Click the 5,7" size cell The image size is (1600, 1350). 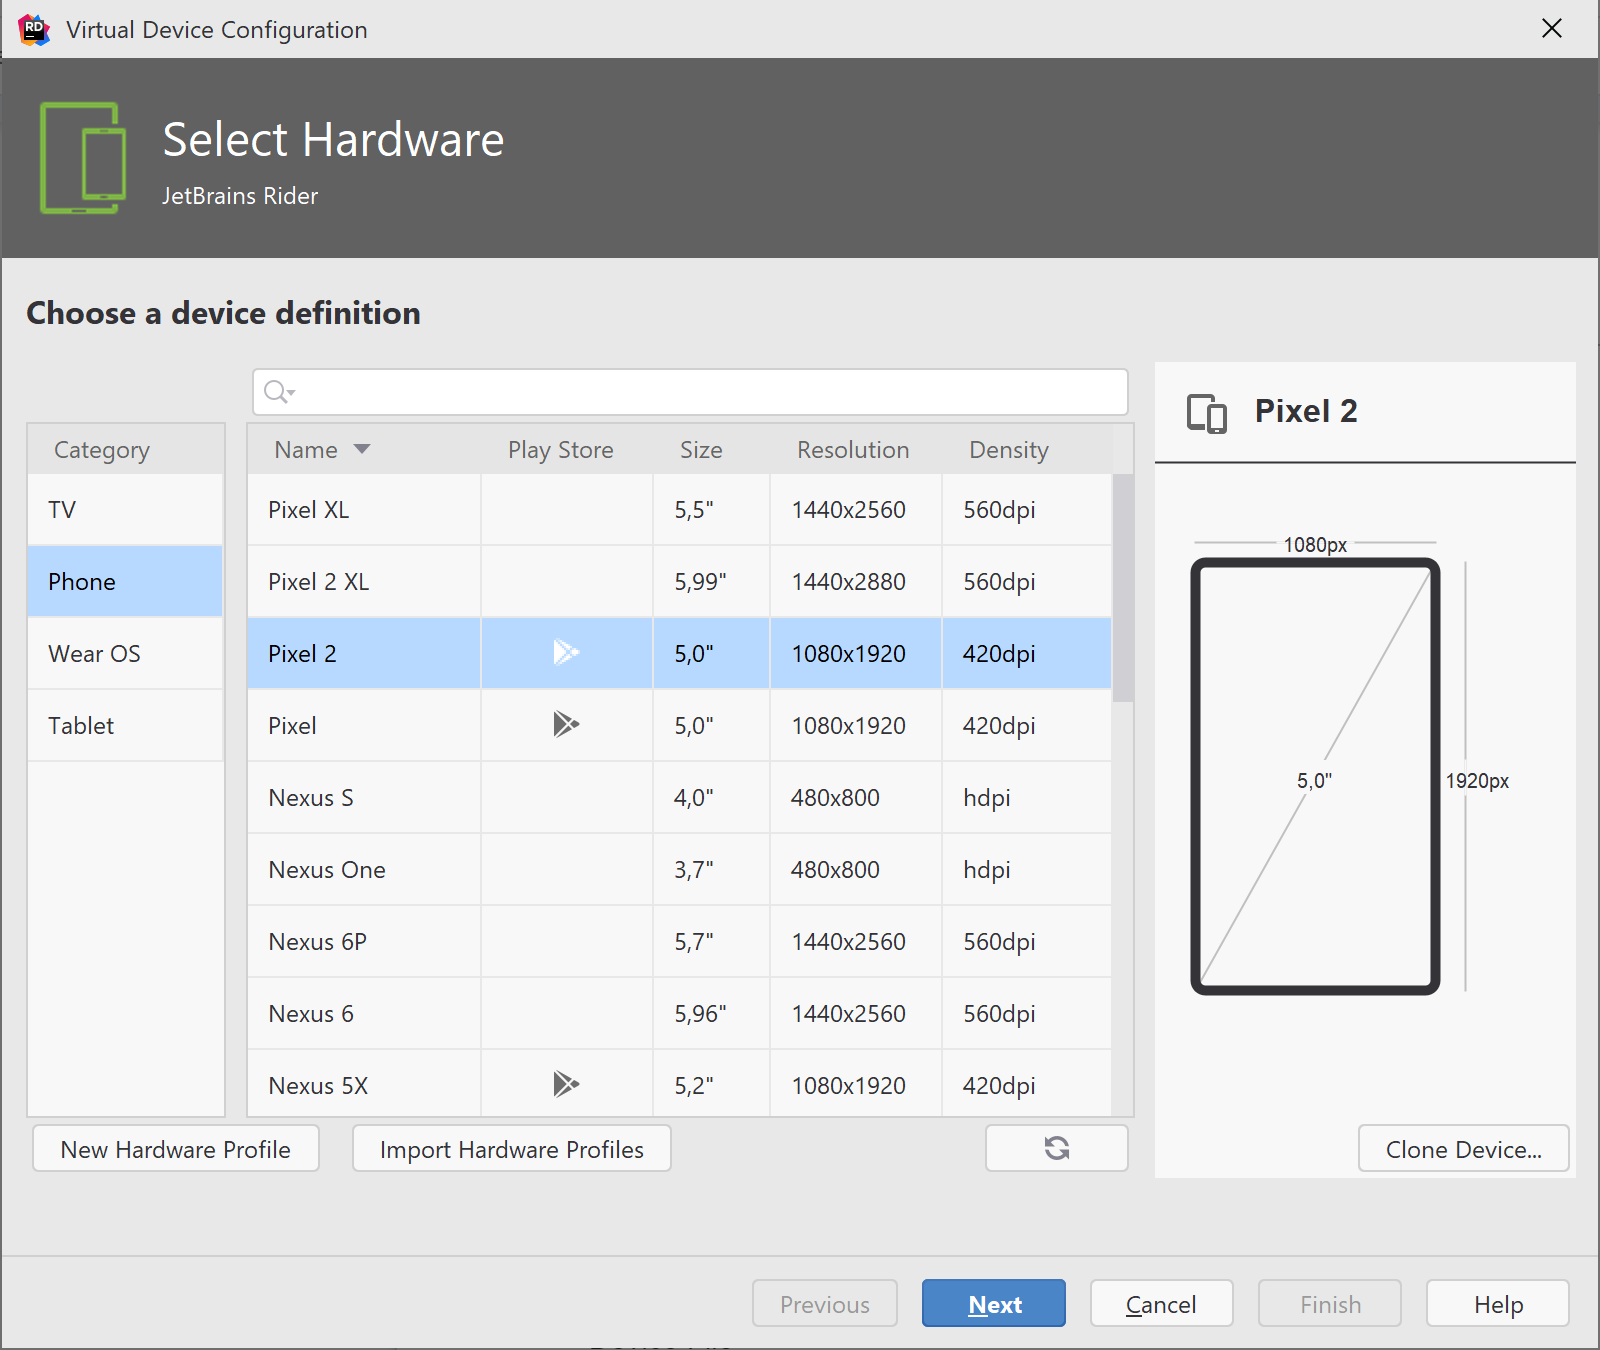(x=711, y=942)
